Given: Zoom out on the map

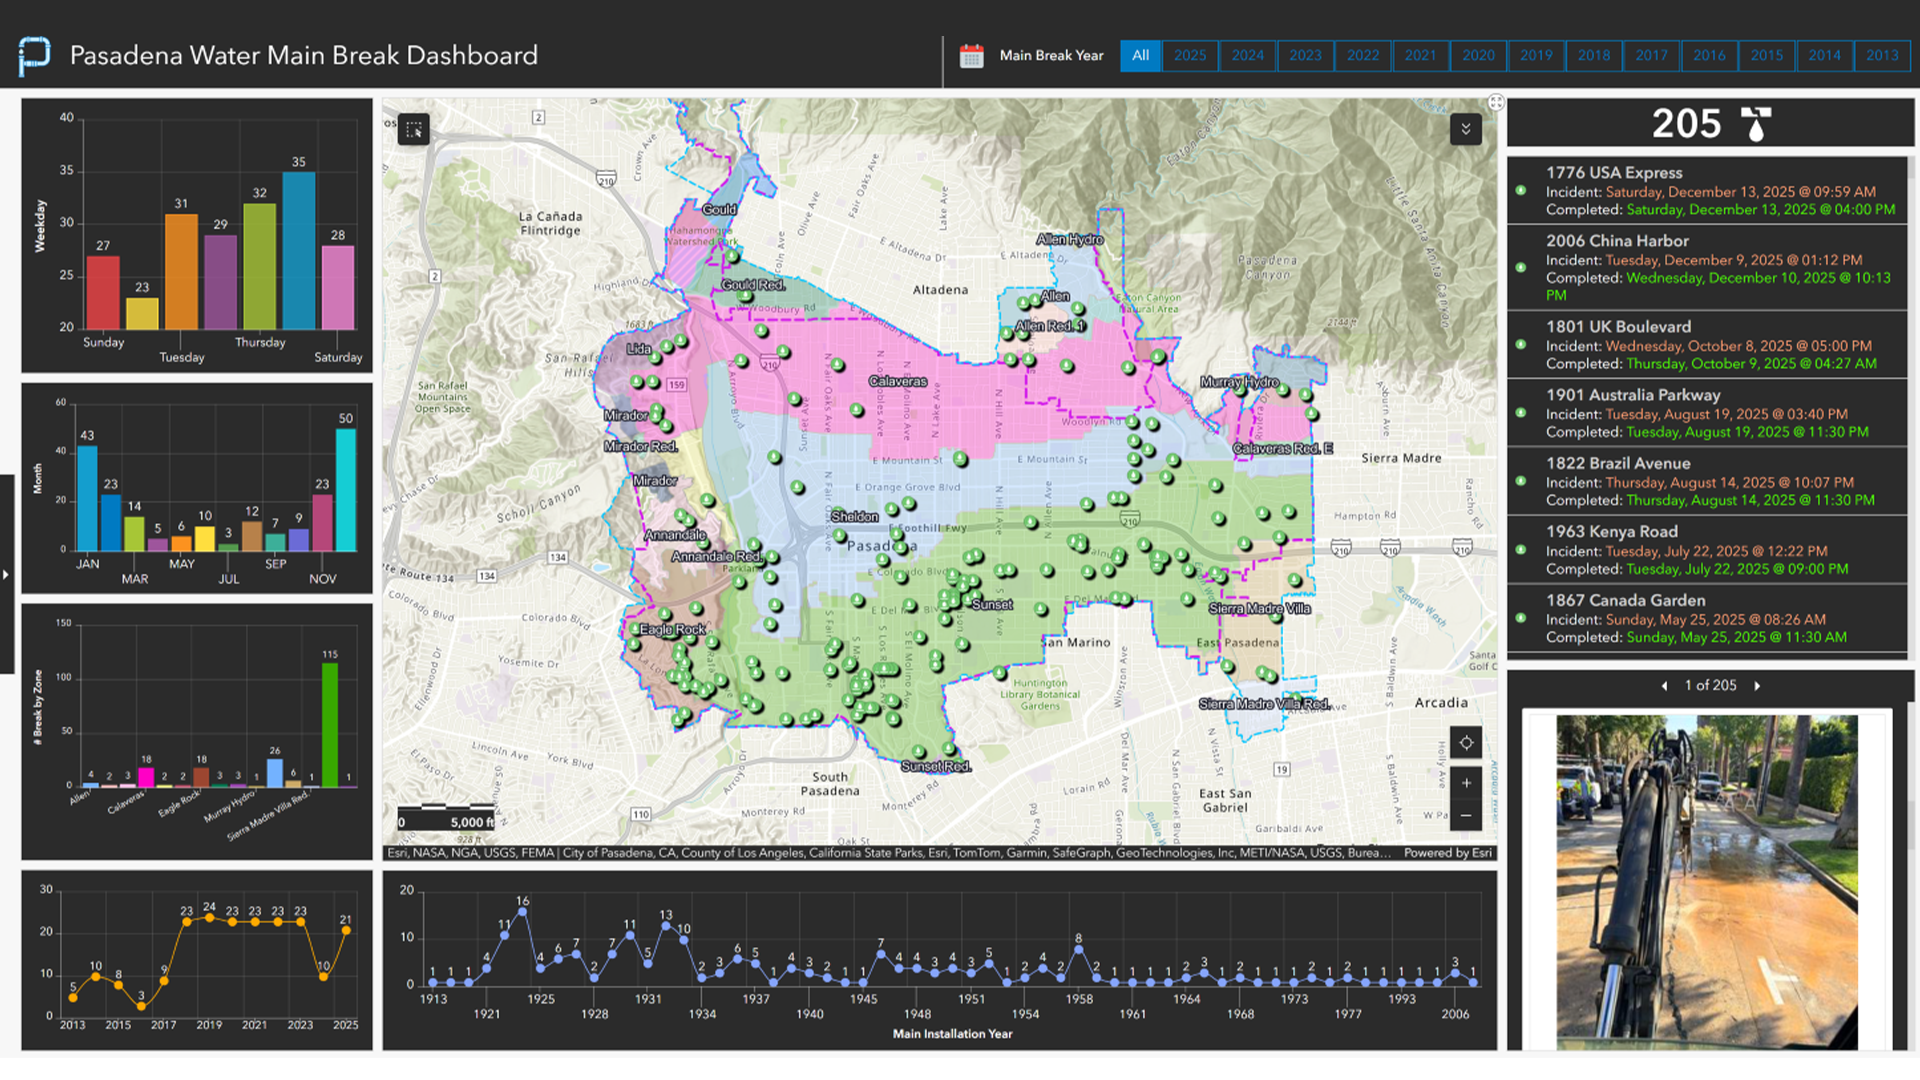Looking at the screenshot, I should coord(1465,815).
